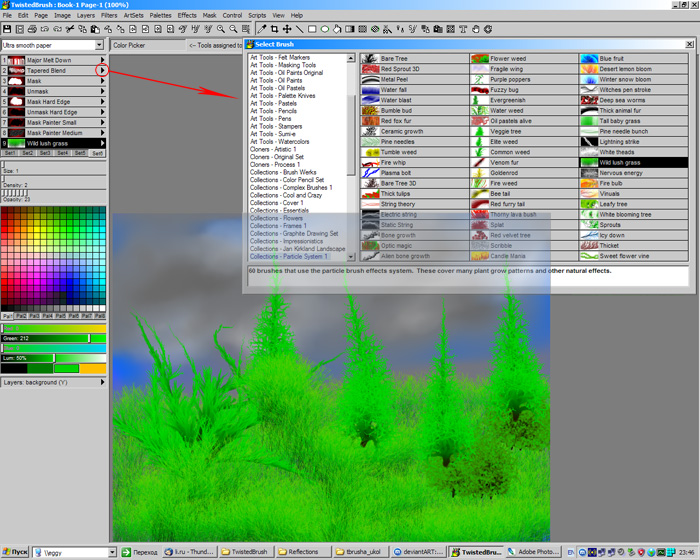The image size is (700, 560).
Task: Select Collections - Particle System 1 category
Action: point(288,256)
